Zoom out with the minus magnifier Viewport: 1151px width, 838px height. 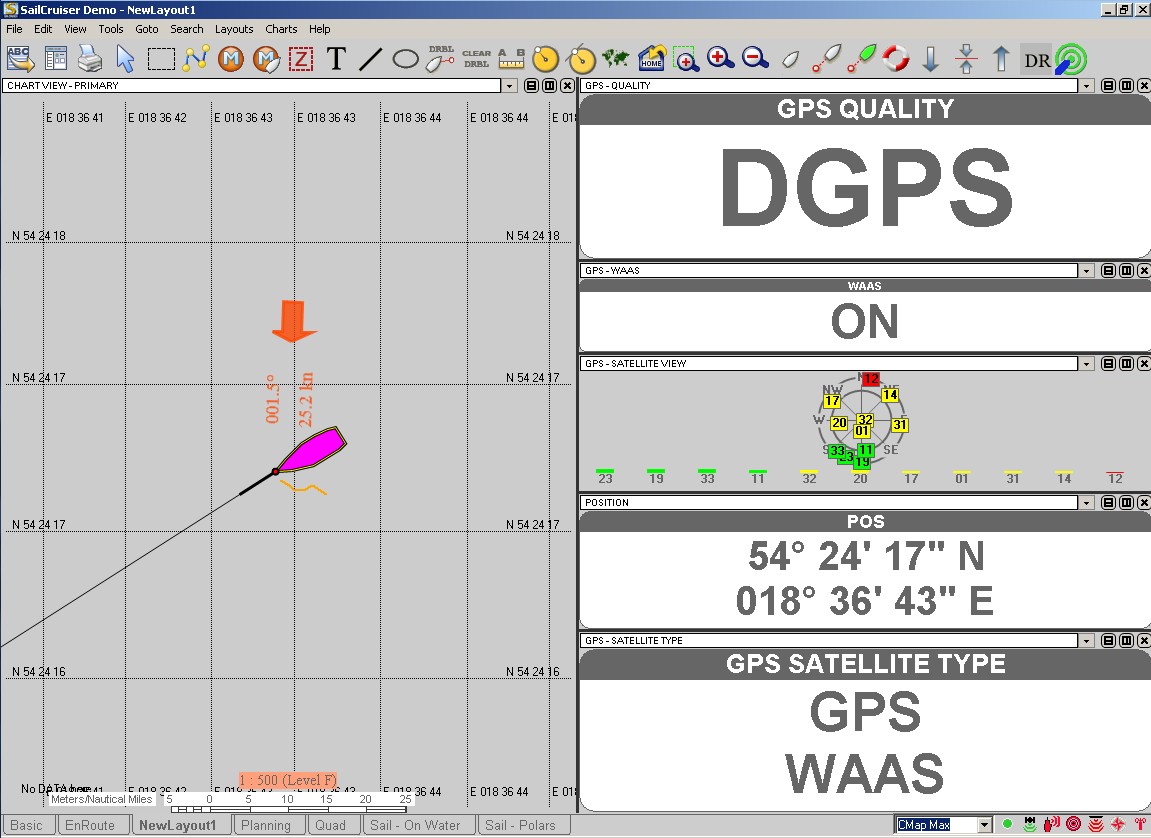pos(755,59)
